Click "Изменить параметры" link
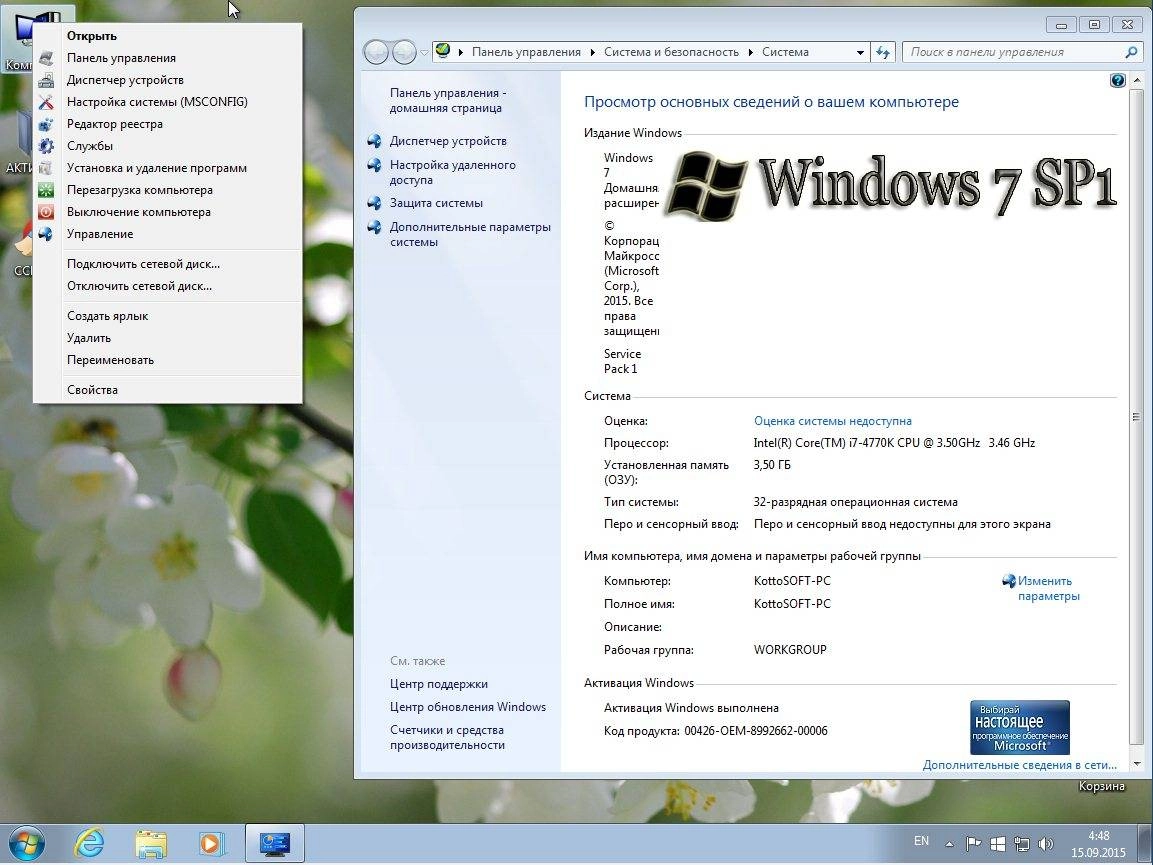Screen dimensions: 1153x865 tap(1048, 588)
